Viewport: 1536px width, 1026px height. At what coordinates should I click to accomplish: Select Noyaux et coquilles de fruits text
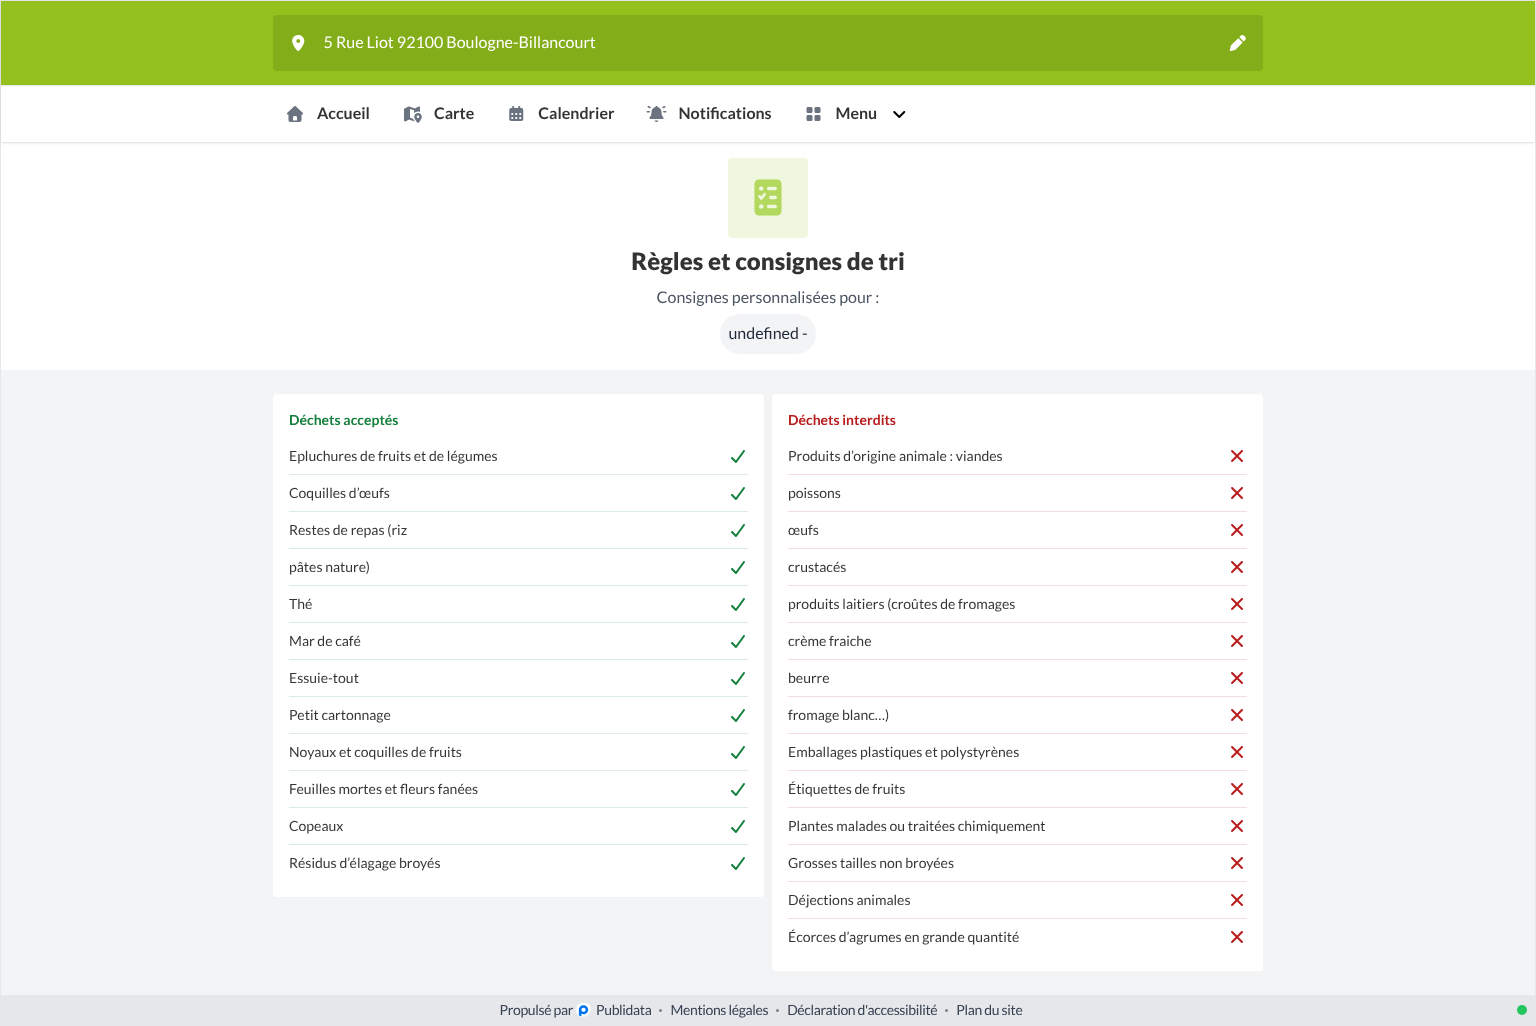click(x=375, y=752)
